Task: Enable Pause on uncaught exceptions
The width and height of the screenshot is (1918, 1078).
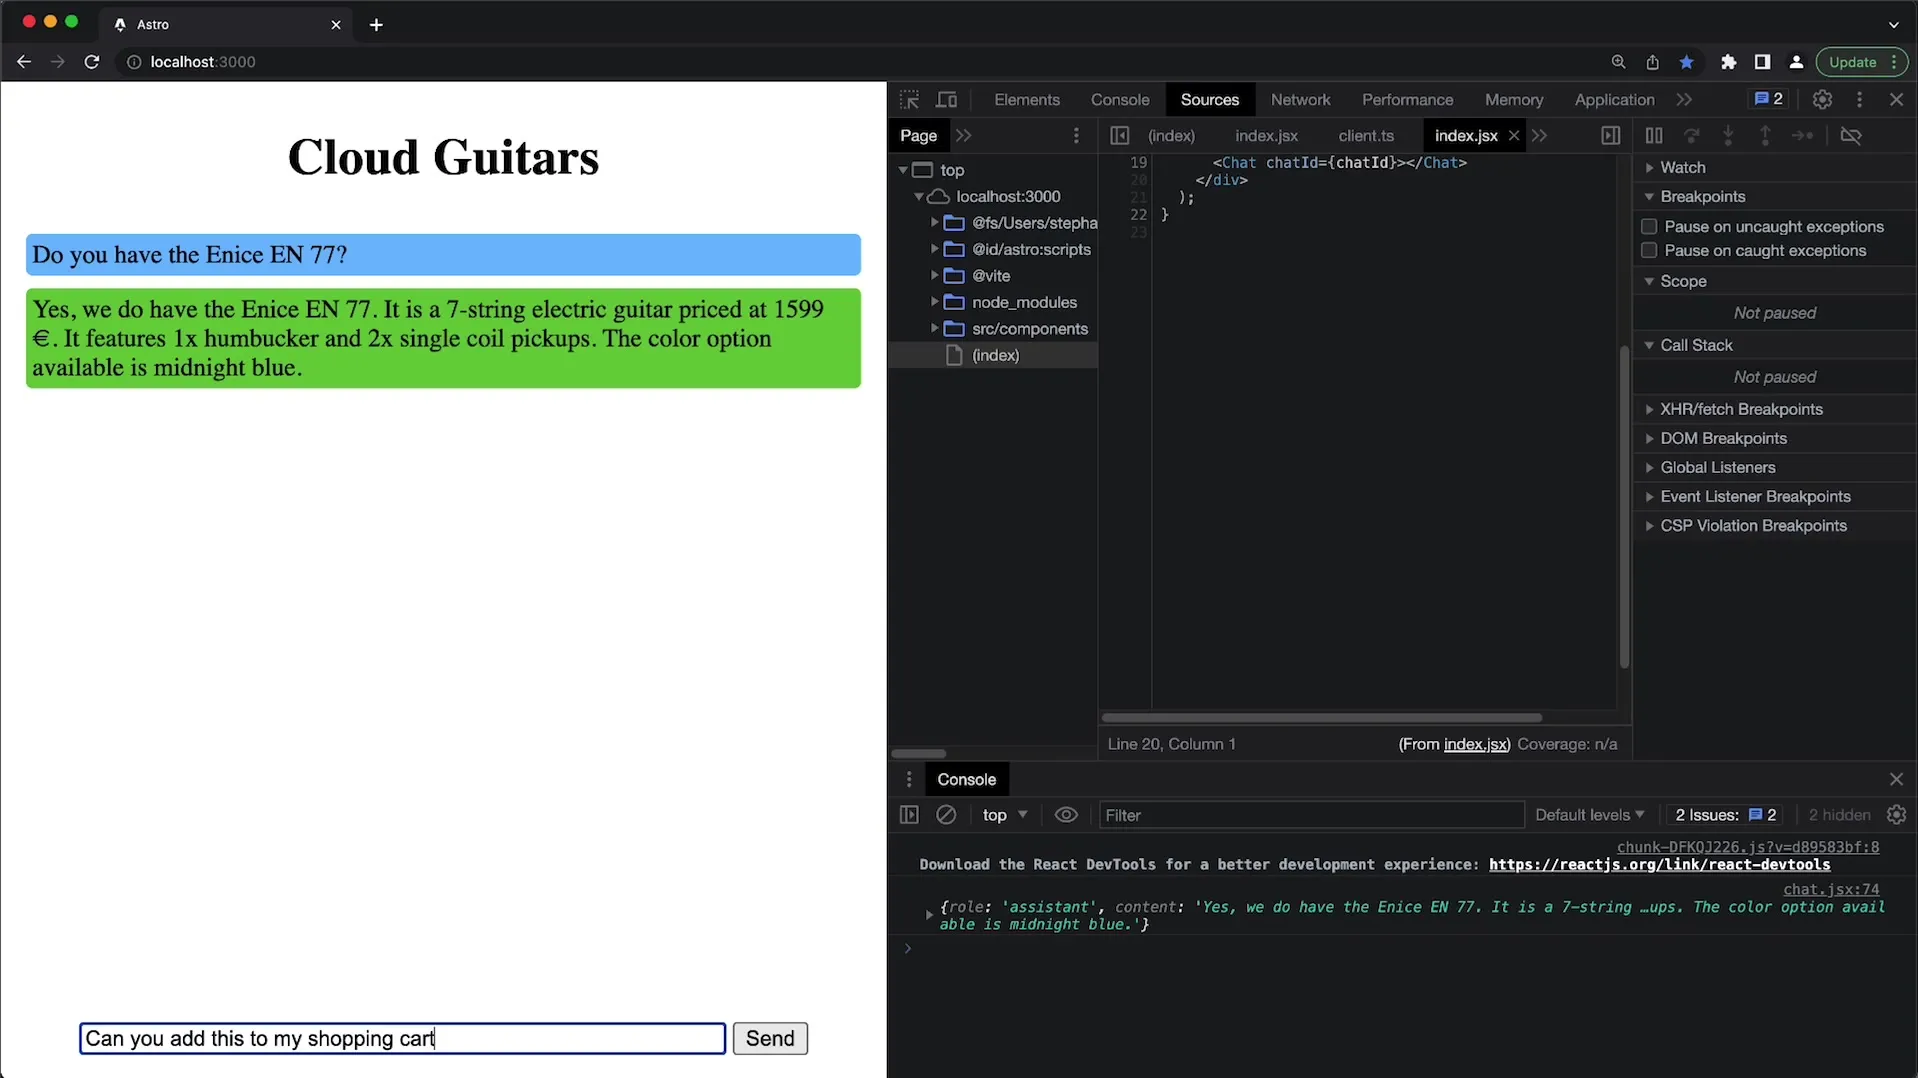Action: tap(1649, 227)
